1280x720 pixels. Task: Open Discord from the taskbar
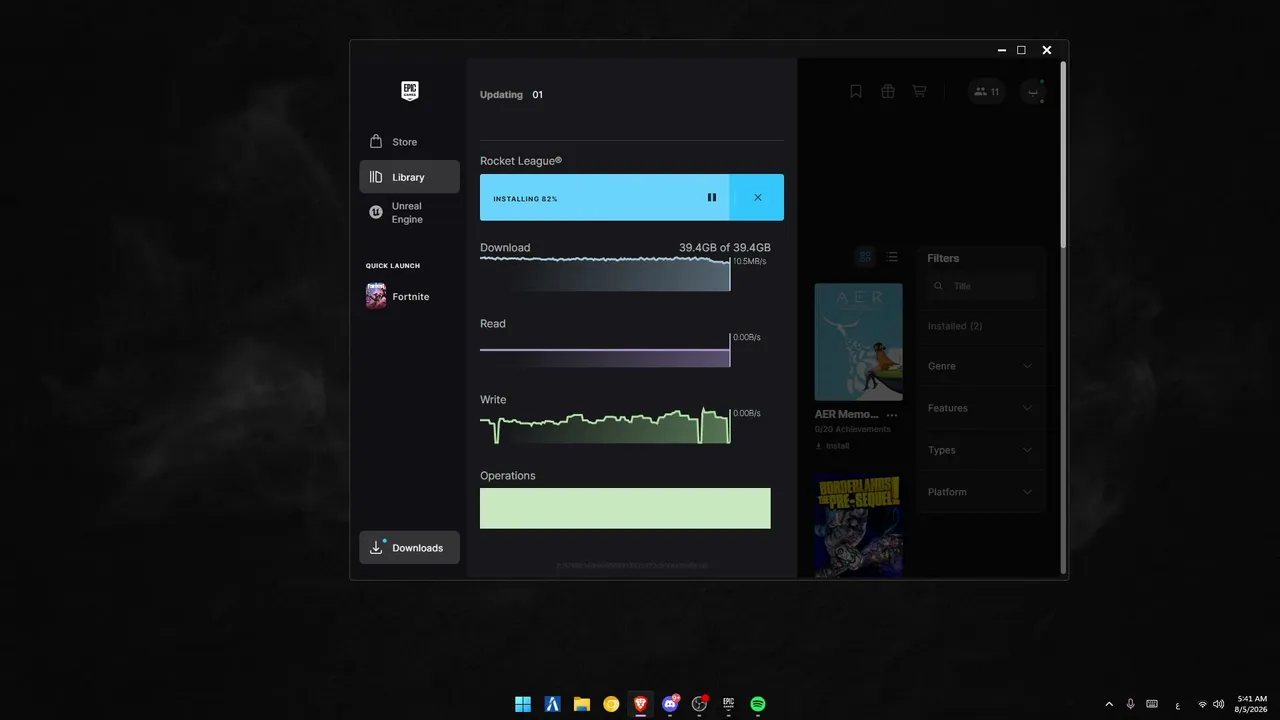tap(670, 704)
